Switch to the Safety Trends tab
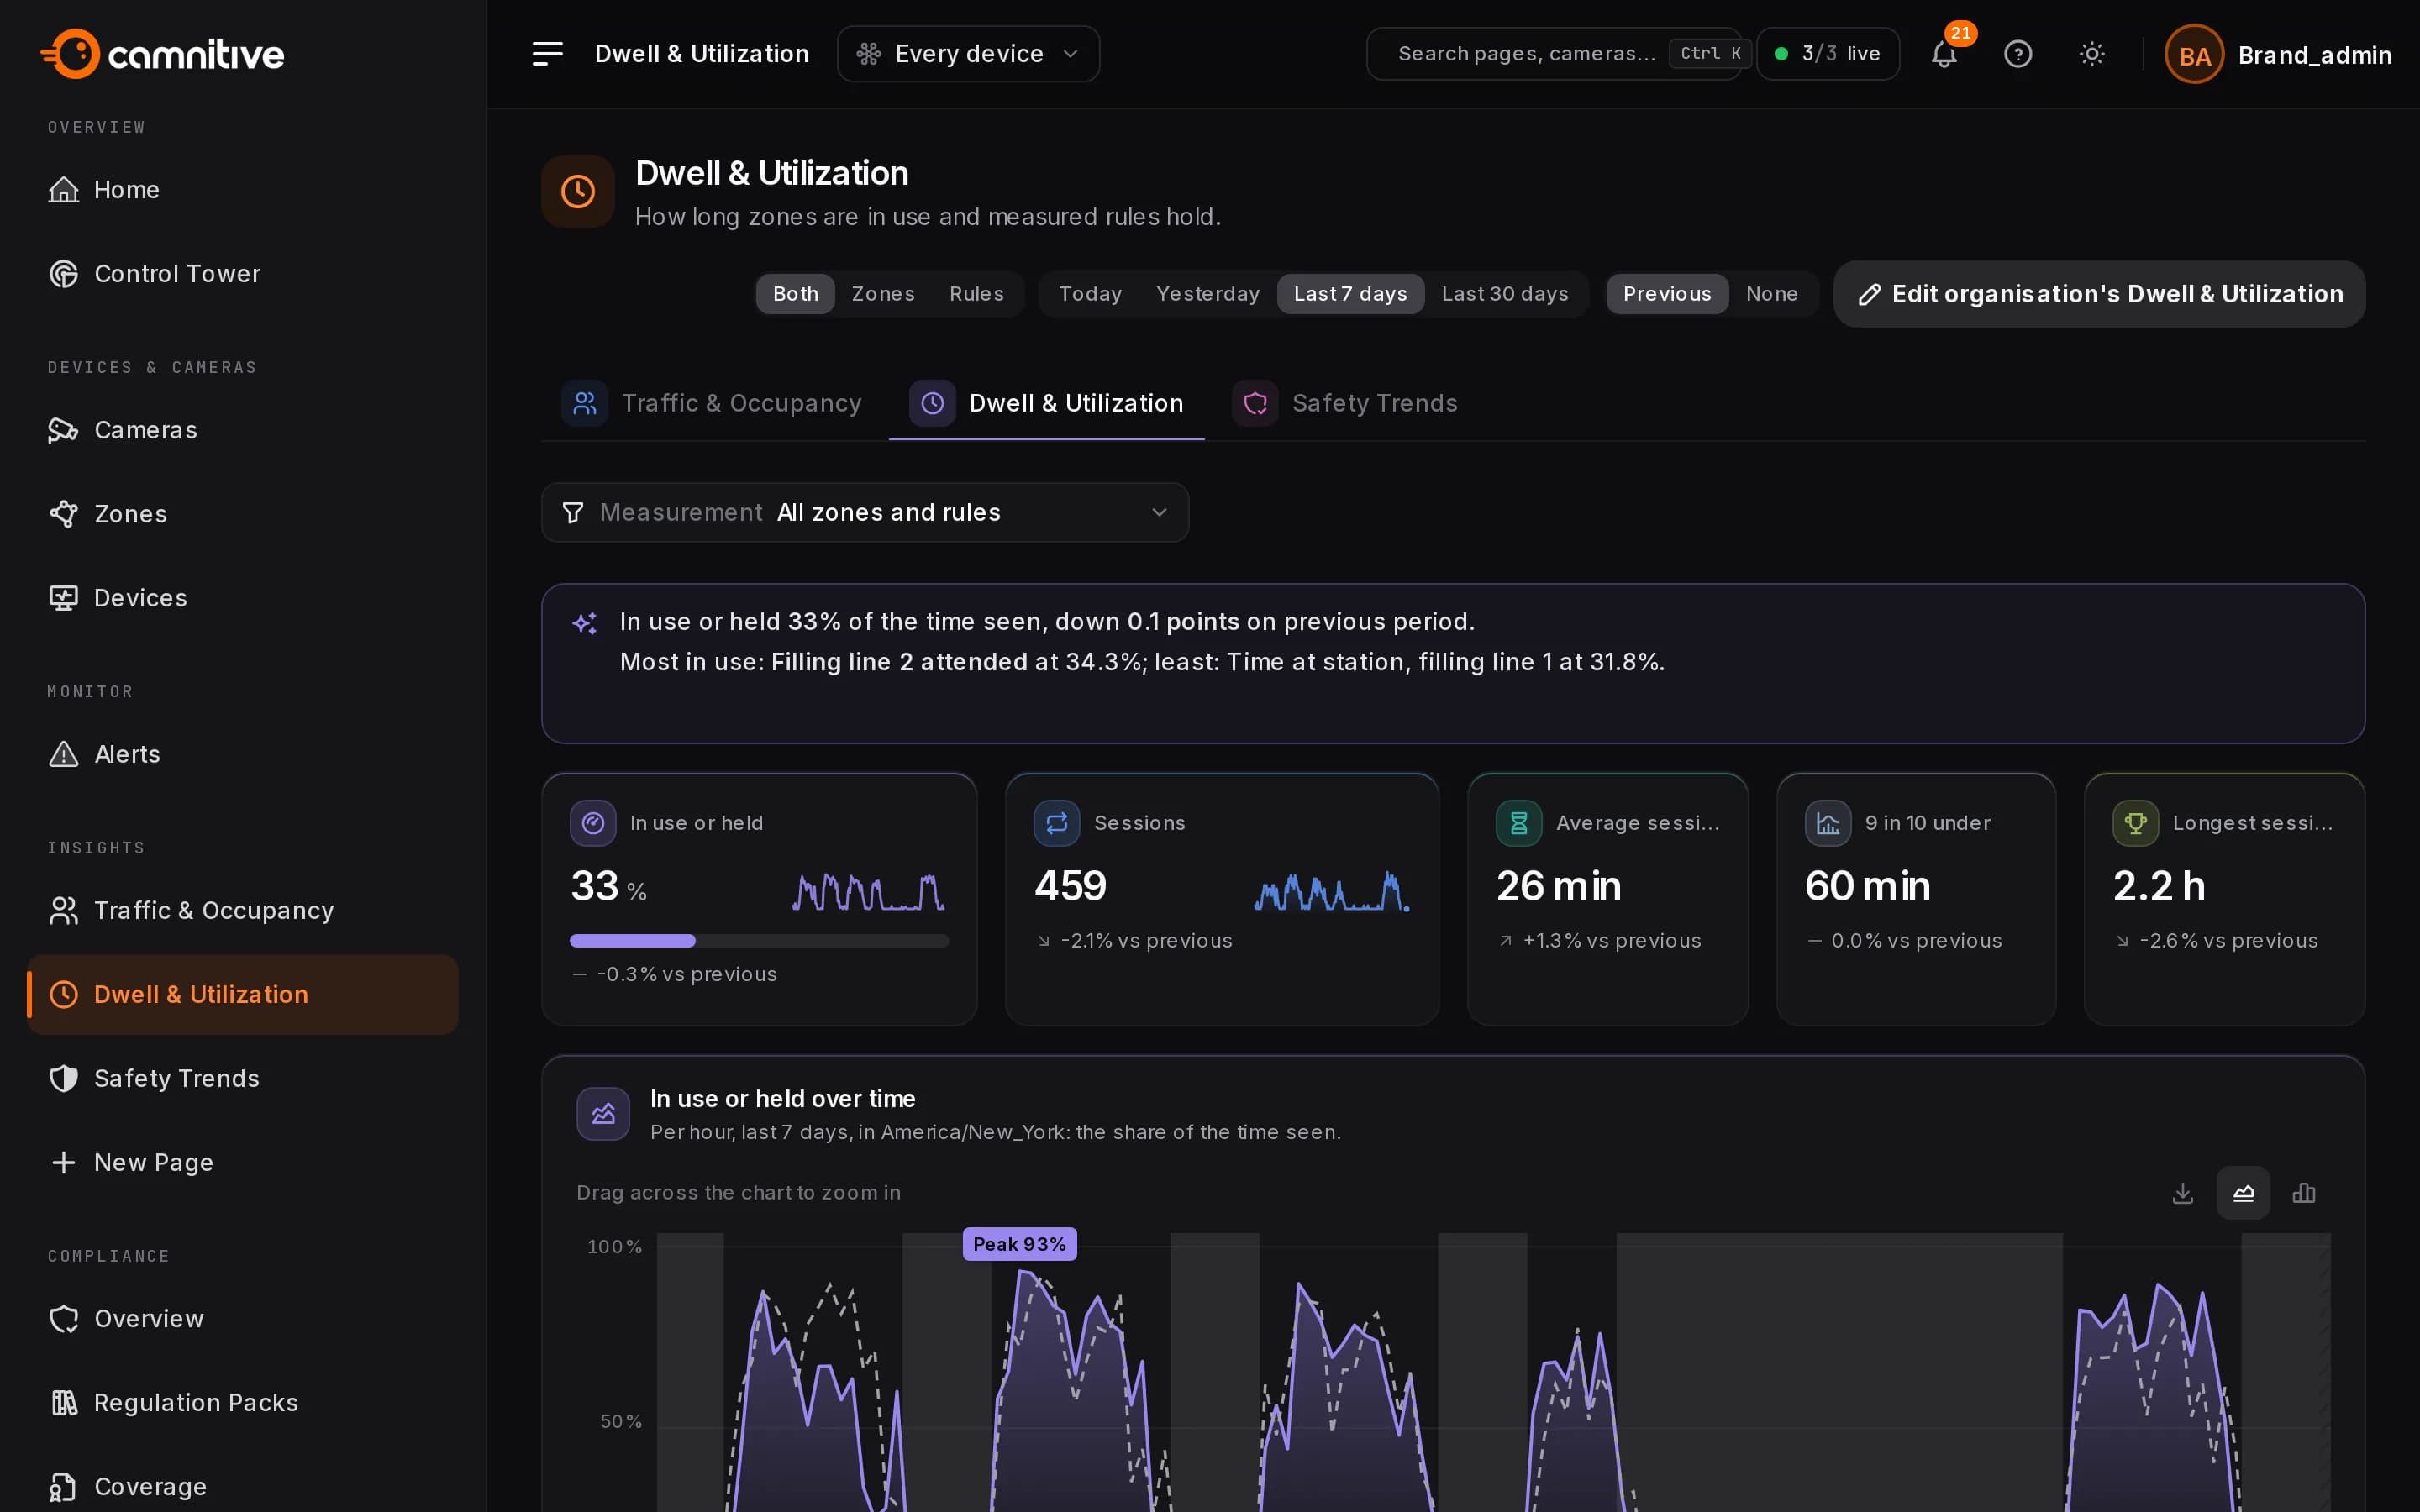 (1345, 403)
